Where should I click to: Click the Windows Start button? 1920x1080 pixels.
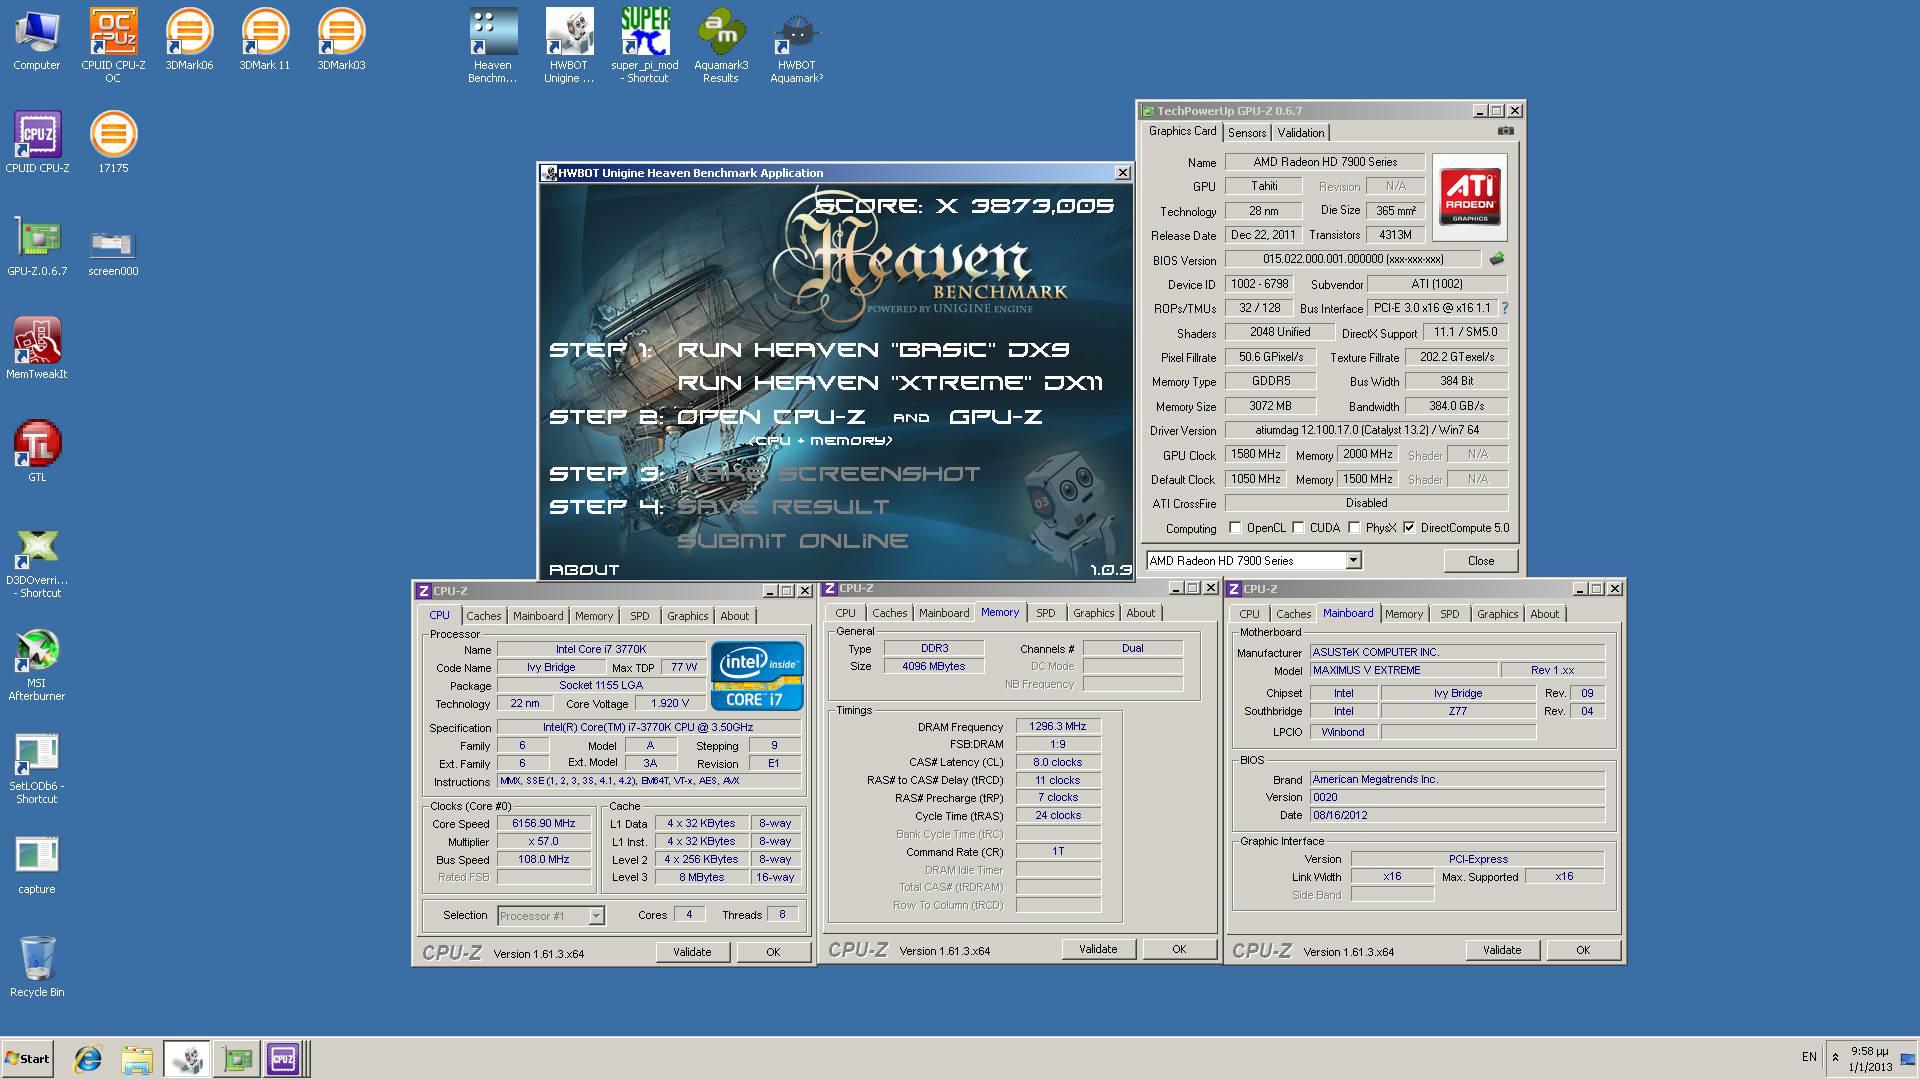point(27,1058)
